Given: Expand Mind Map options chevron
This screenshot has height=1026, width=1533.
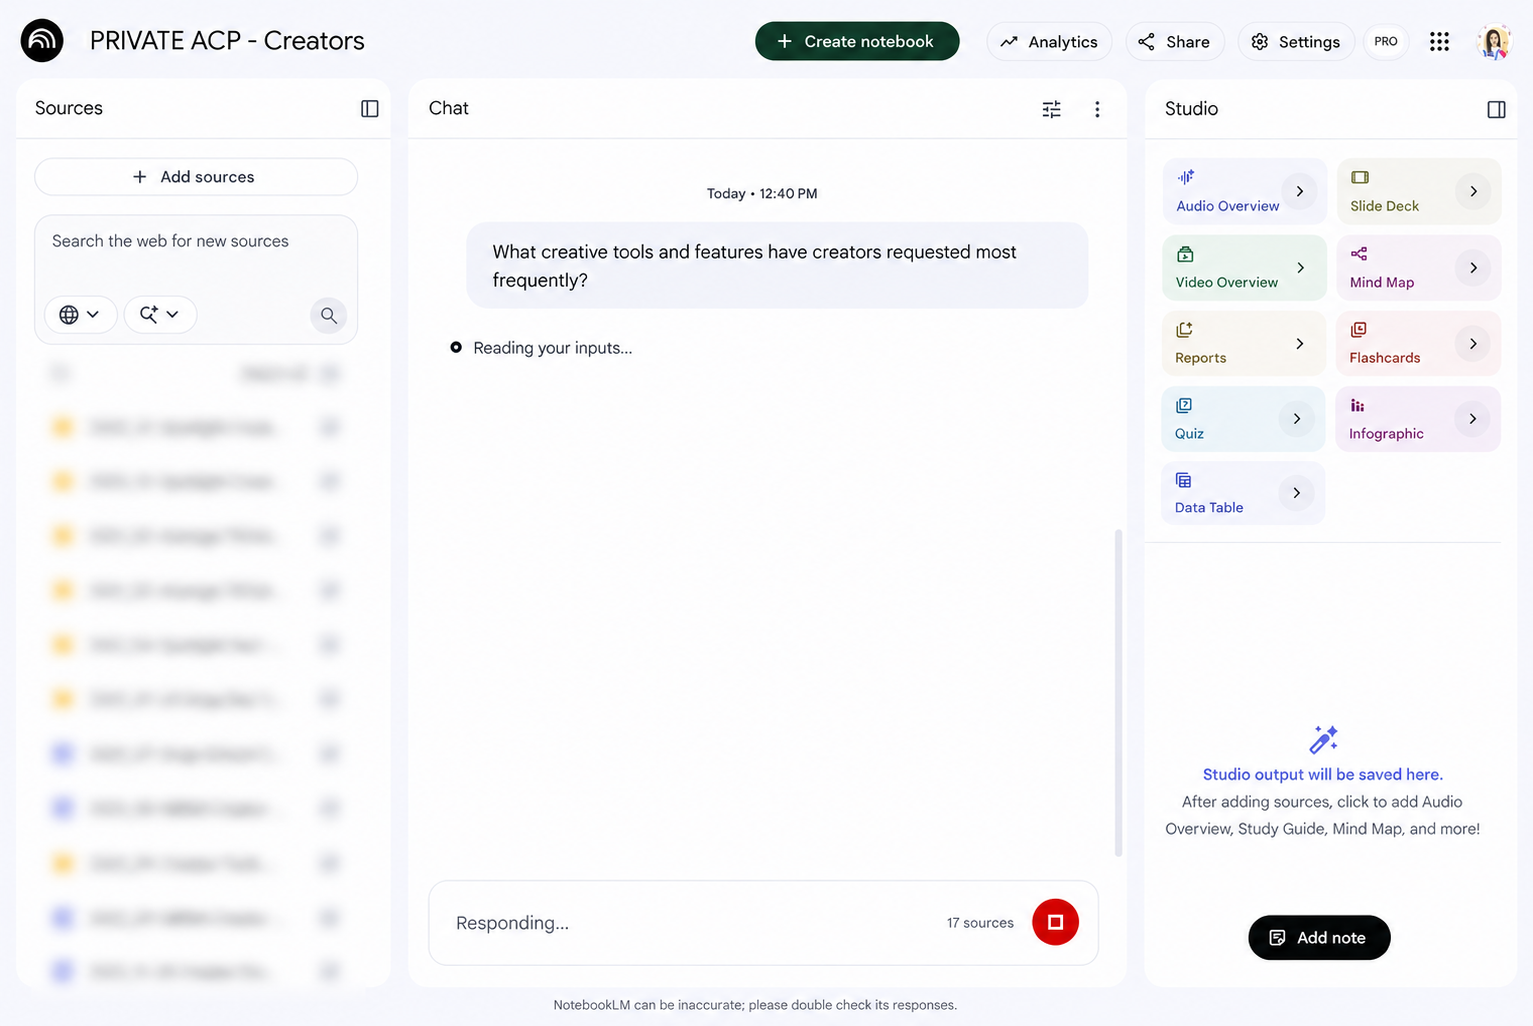Looking at the screenshot, I should click(1473, 268).
